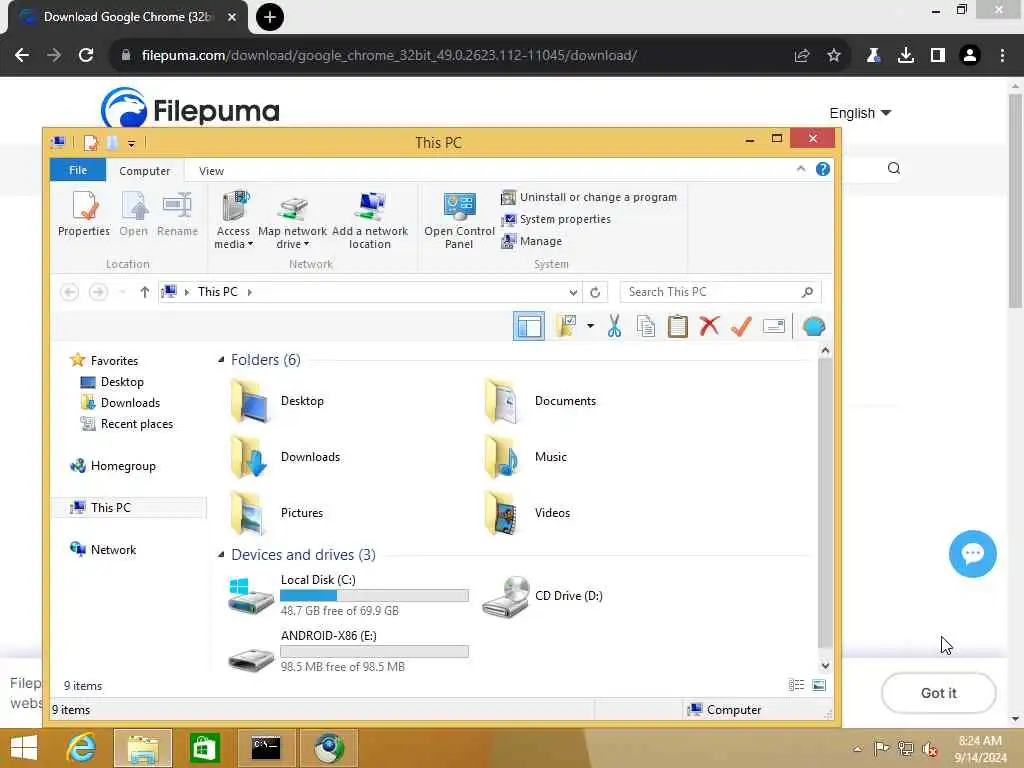Click the Explorer refresh button

click(x=595, y=293)
